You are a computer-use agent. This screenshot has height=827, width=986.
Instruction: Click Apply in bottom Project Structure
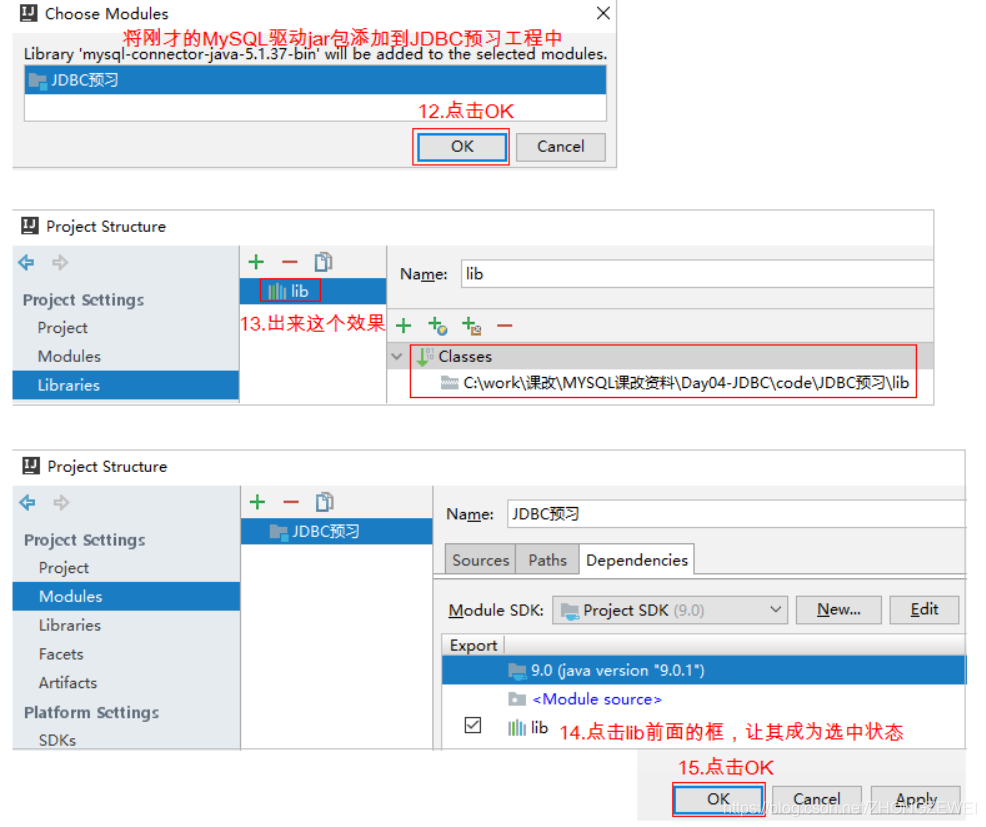(916, 799)
